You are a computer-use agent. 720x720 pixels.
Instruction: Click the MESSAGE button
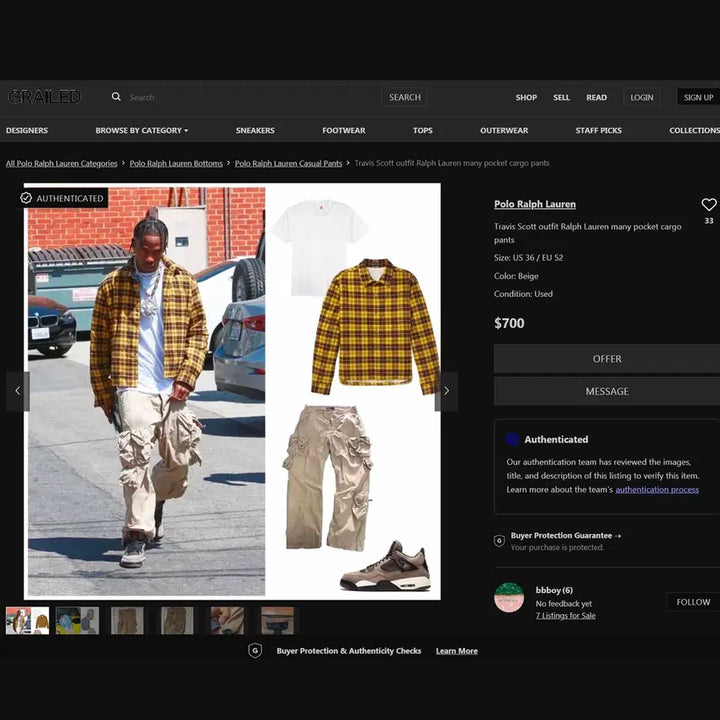pos(607,391)
